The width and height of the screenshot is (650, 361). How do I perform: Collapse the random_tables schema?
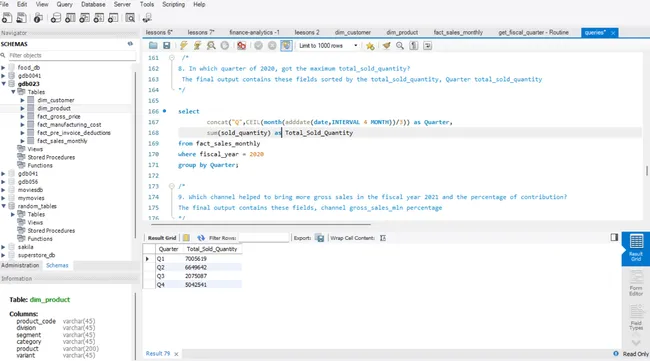click(3, 206)
